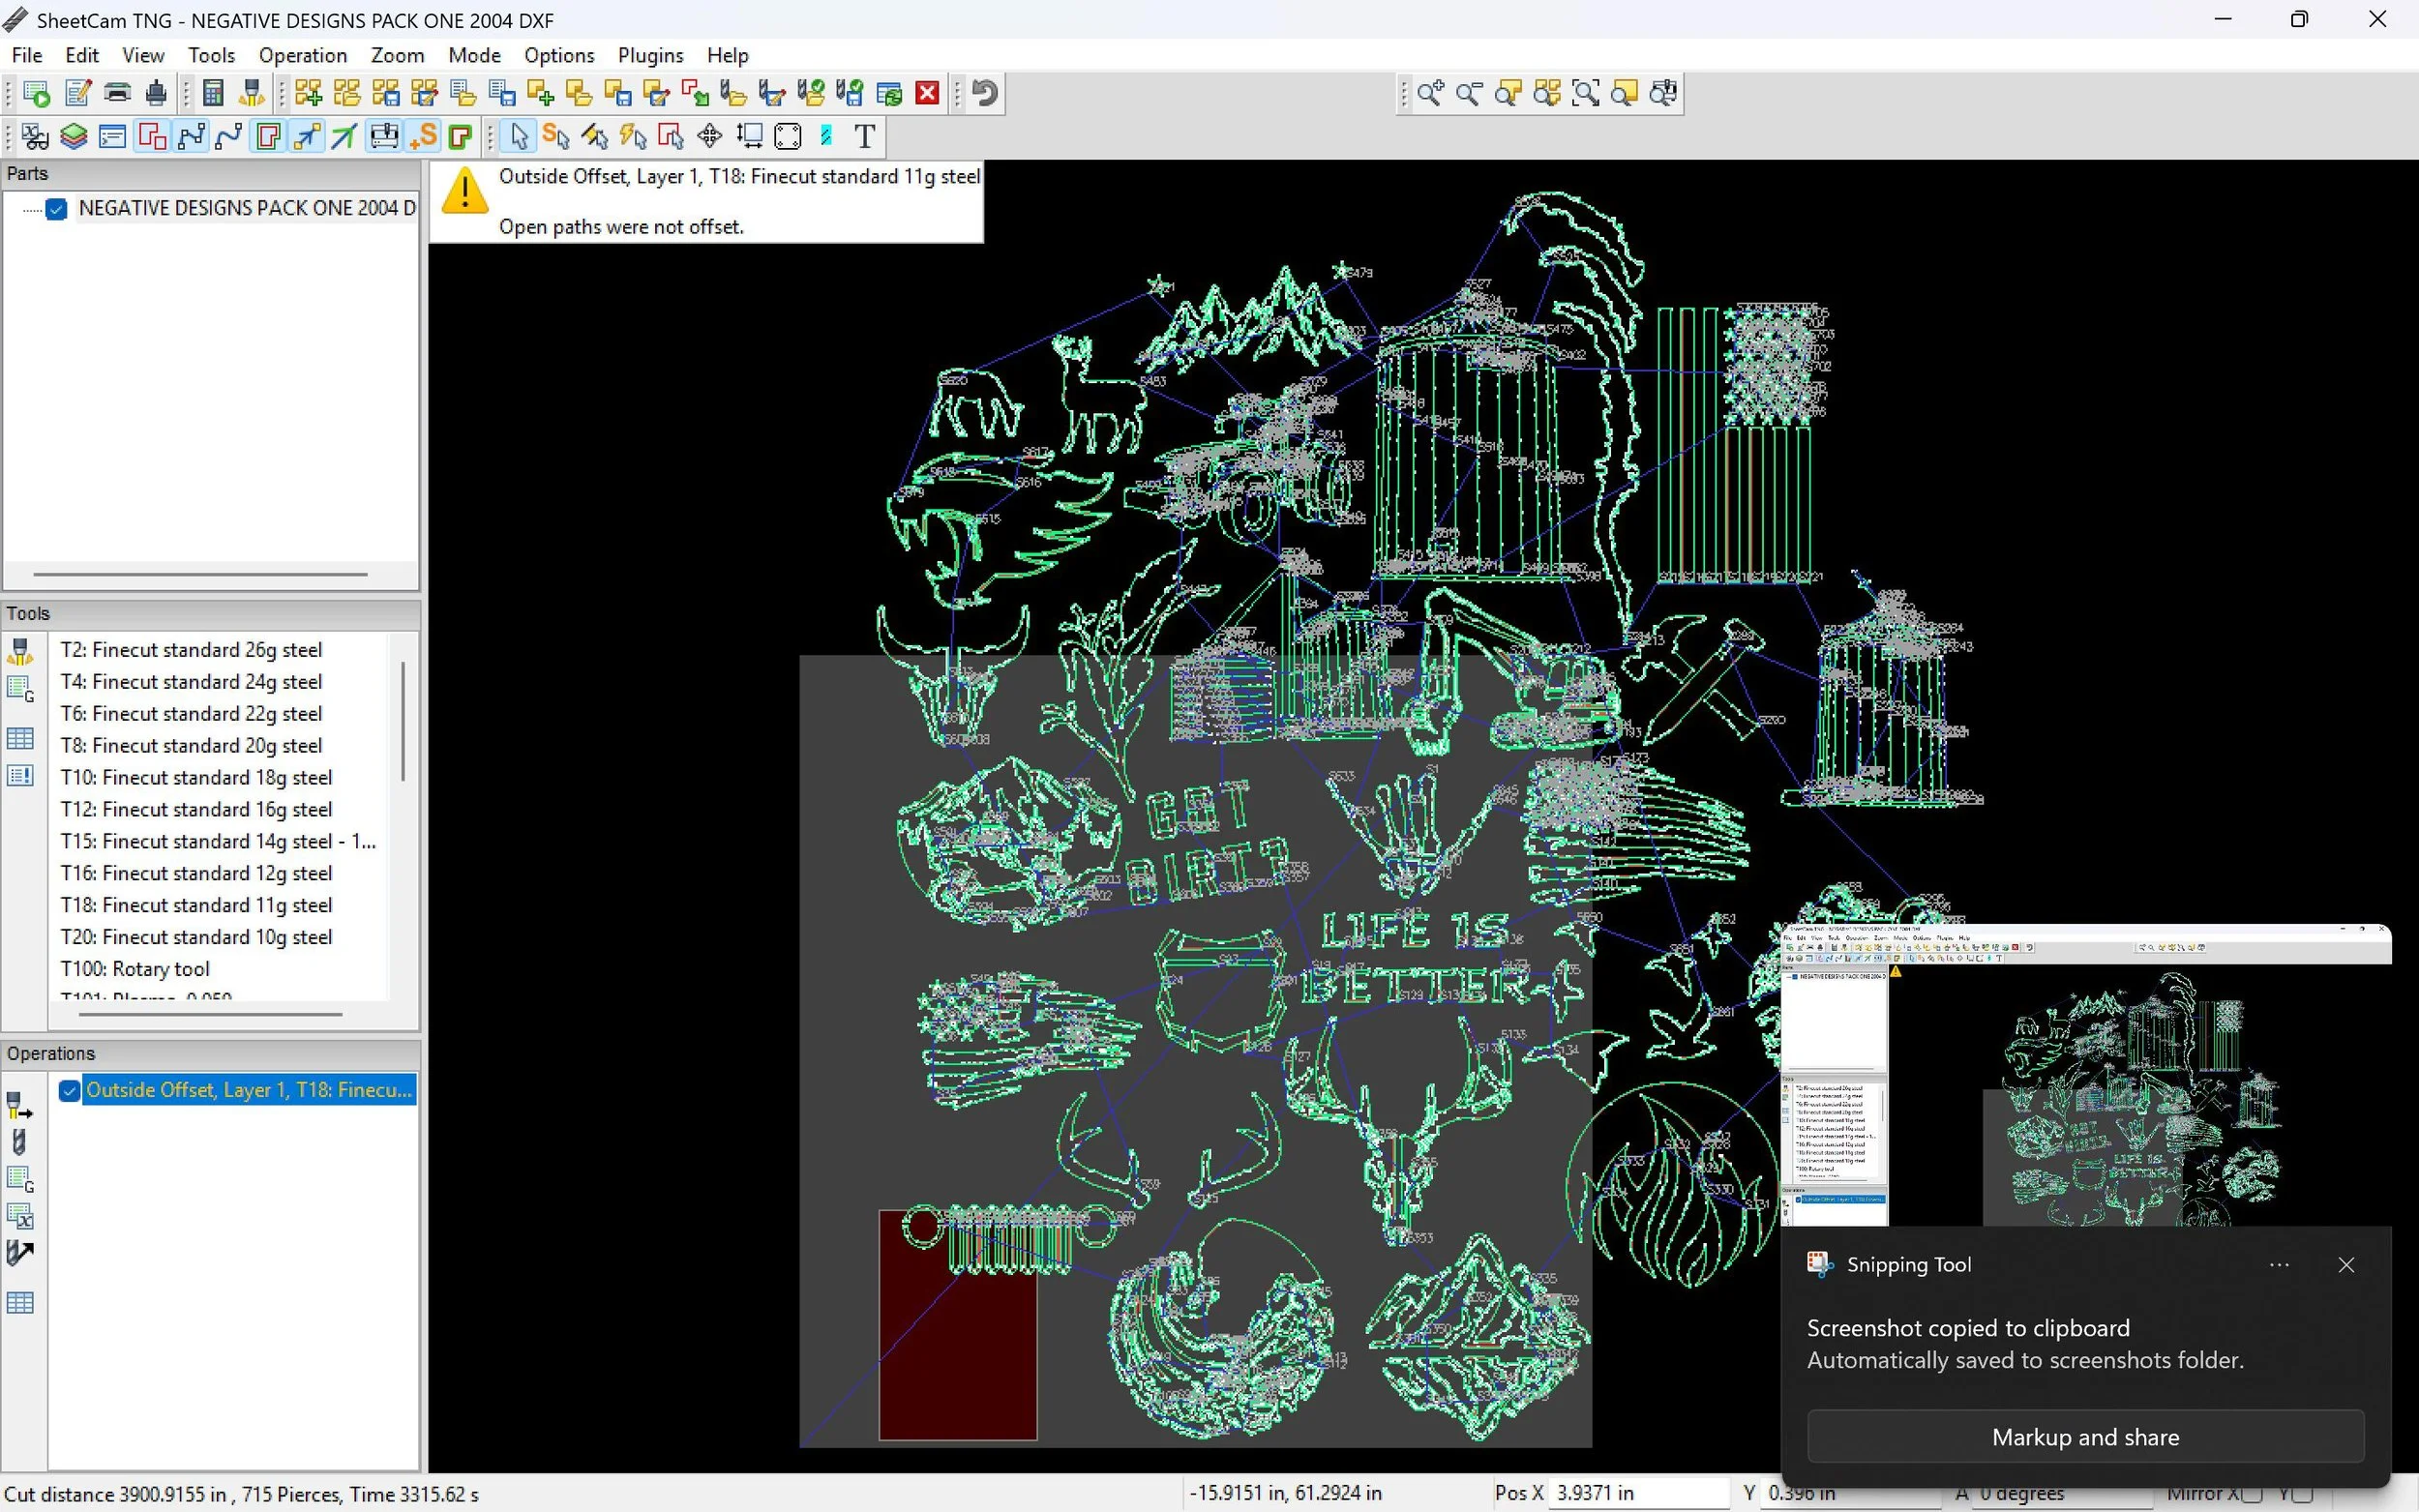Open the Operation menu
This screenshot has width=2419, height=1512.
pos(302,55)
